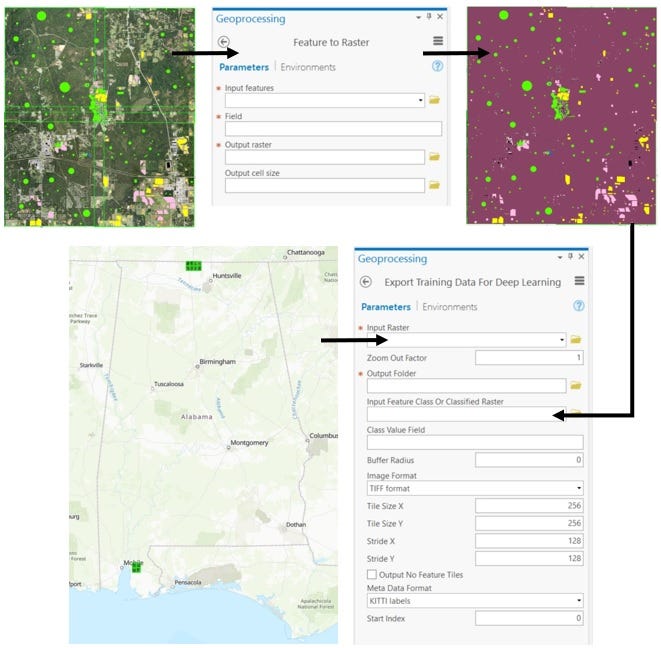Pin the Feature to Raster Geoprocessing pane

429,16
